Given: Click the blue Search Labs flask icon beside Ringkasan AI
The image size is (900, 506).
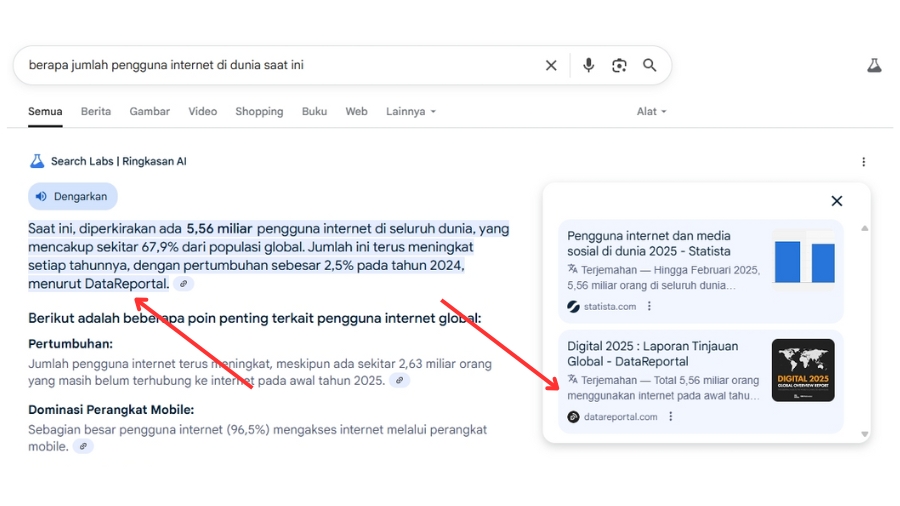Looking at the screenshot, I should coord(37,161).
